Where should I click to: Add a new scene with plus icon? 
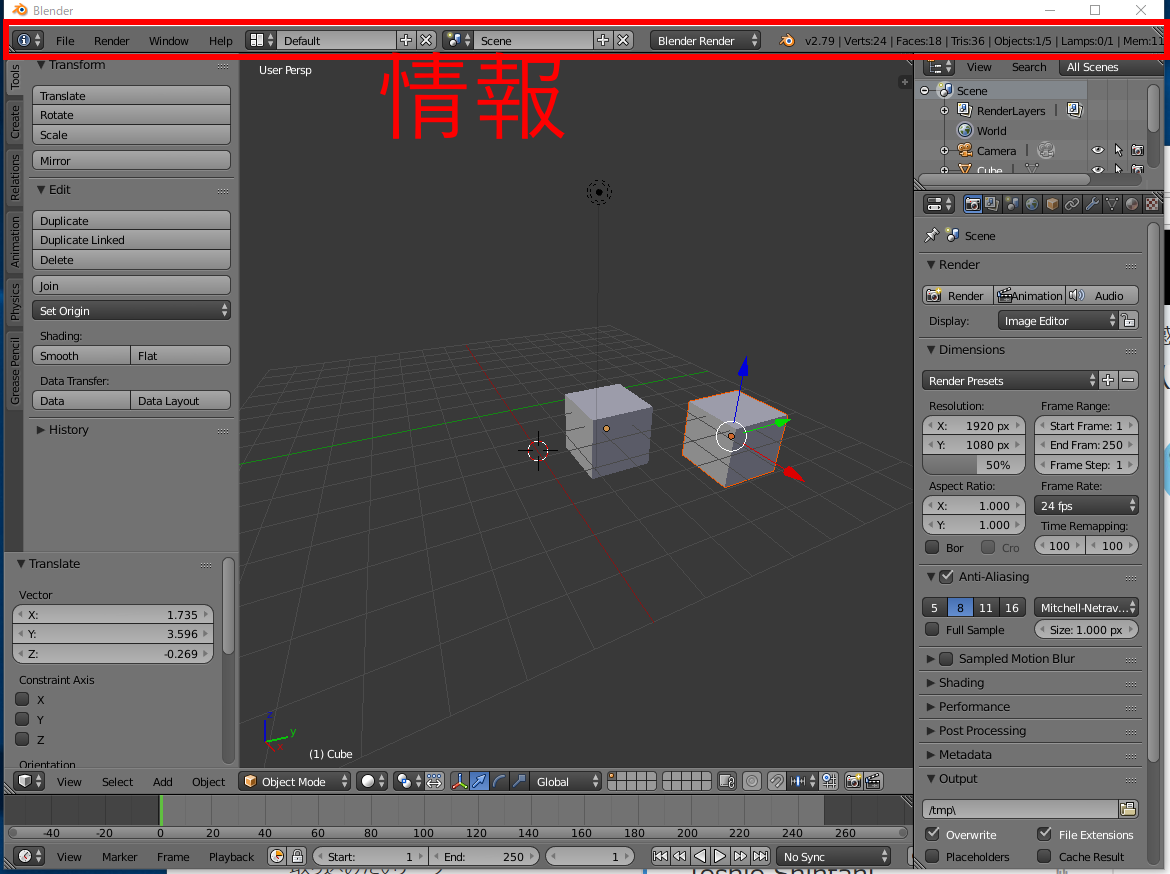tap(603, 40)
